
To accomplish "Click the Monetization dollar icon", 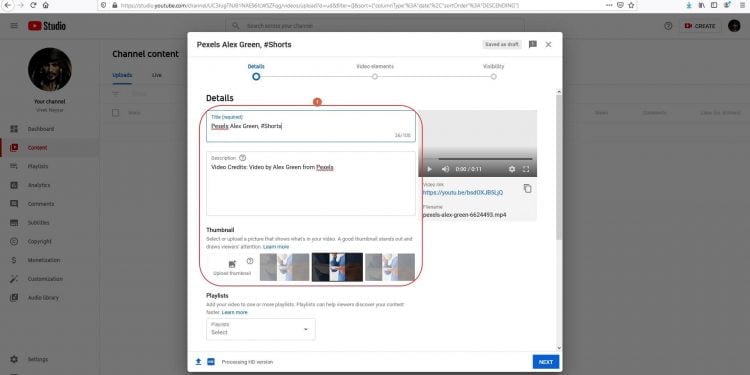I will point(14,260).
